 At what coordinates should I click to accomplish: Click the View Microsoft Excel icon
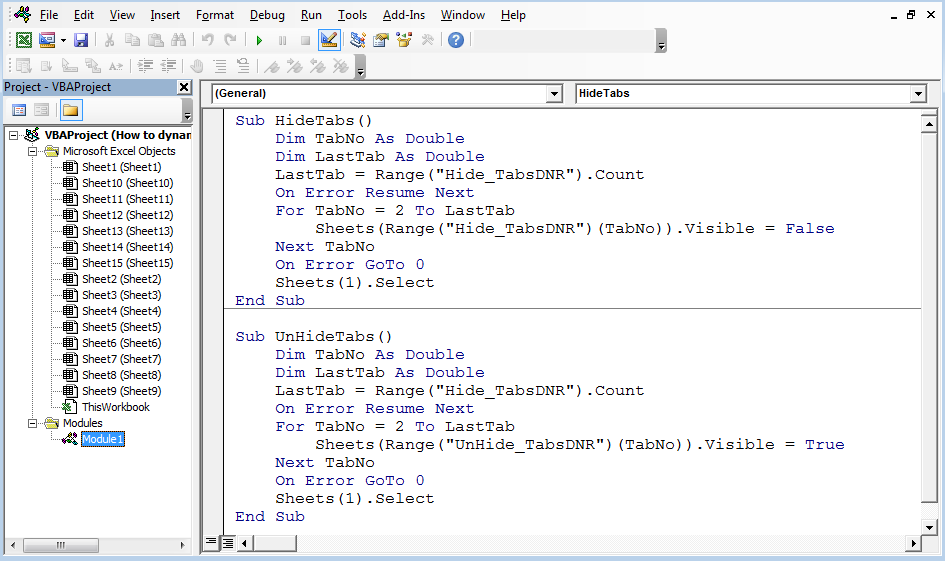(x=24, y=40)
